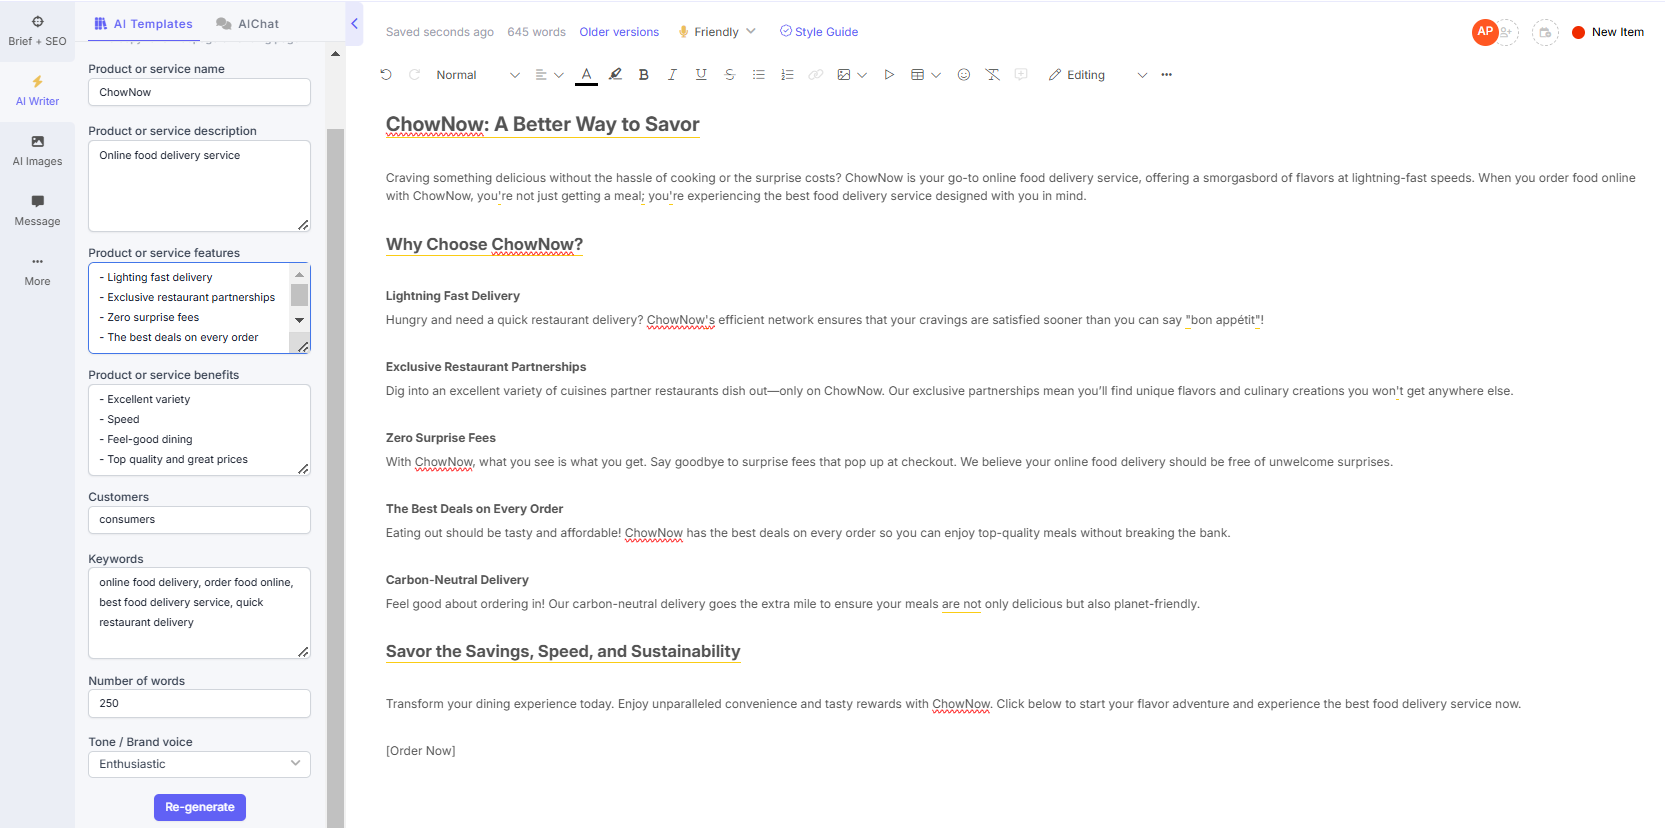Open the Friendly tone dropdown
This screenshot has width=1665, height=828.
point(717,32)
